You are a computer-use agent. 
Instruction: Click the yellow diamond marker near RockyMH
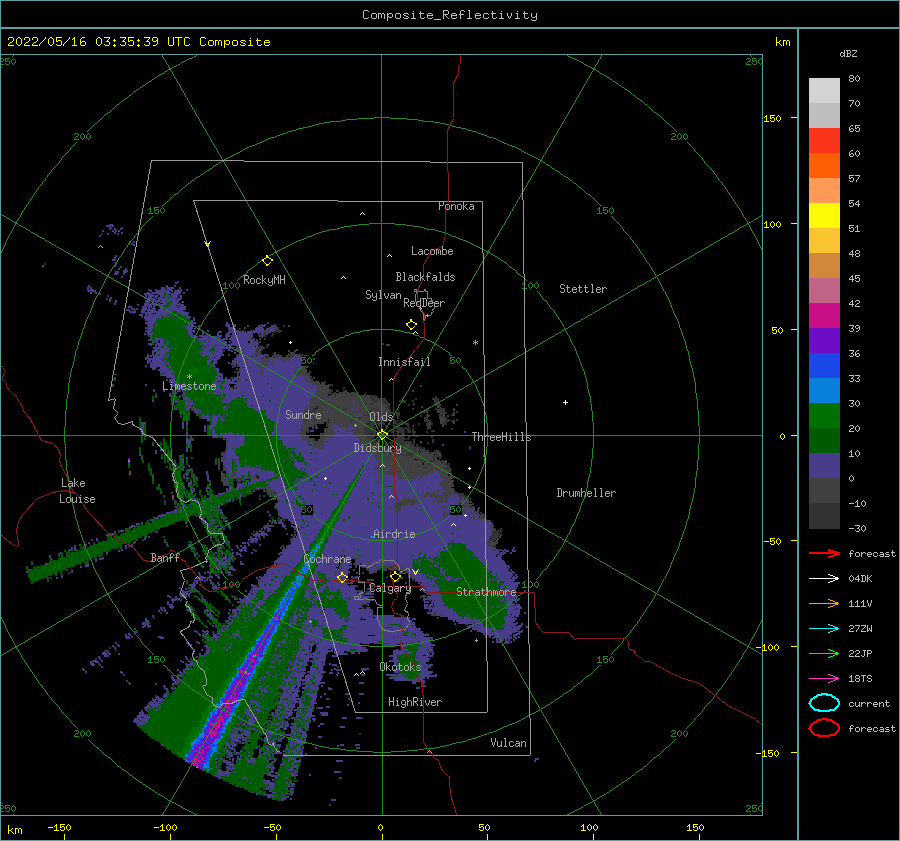(267, 261)
